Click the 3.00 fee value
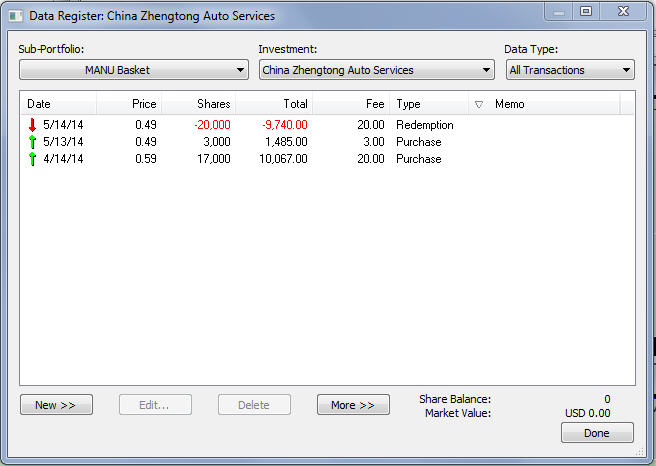The height and width of the screenshot is (466, 656). 374,142
